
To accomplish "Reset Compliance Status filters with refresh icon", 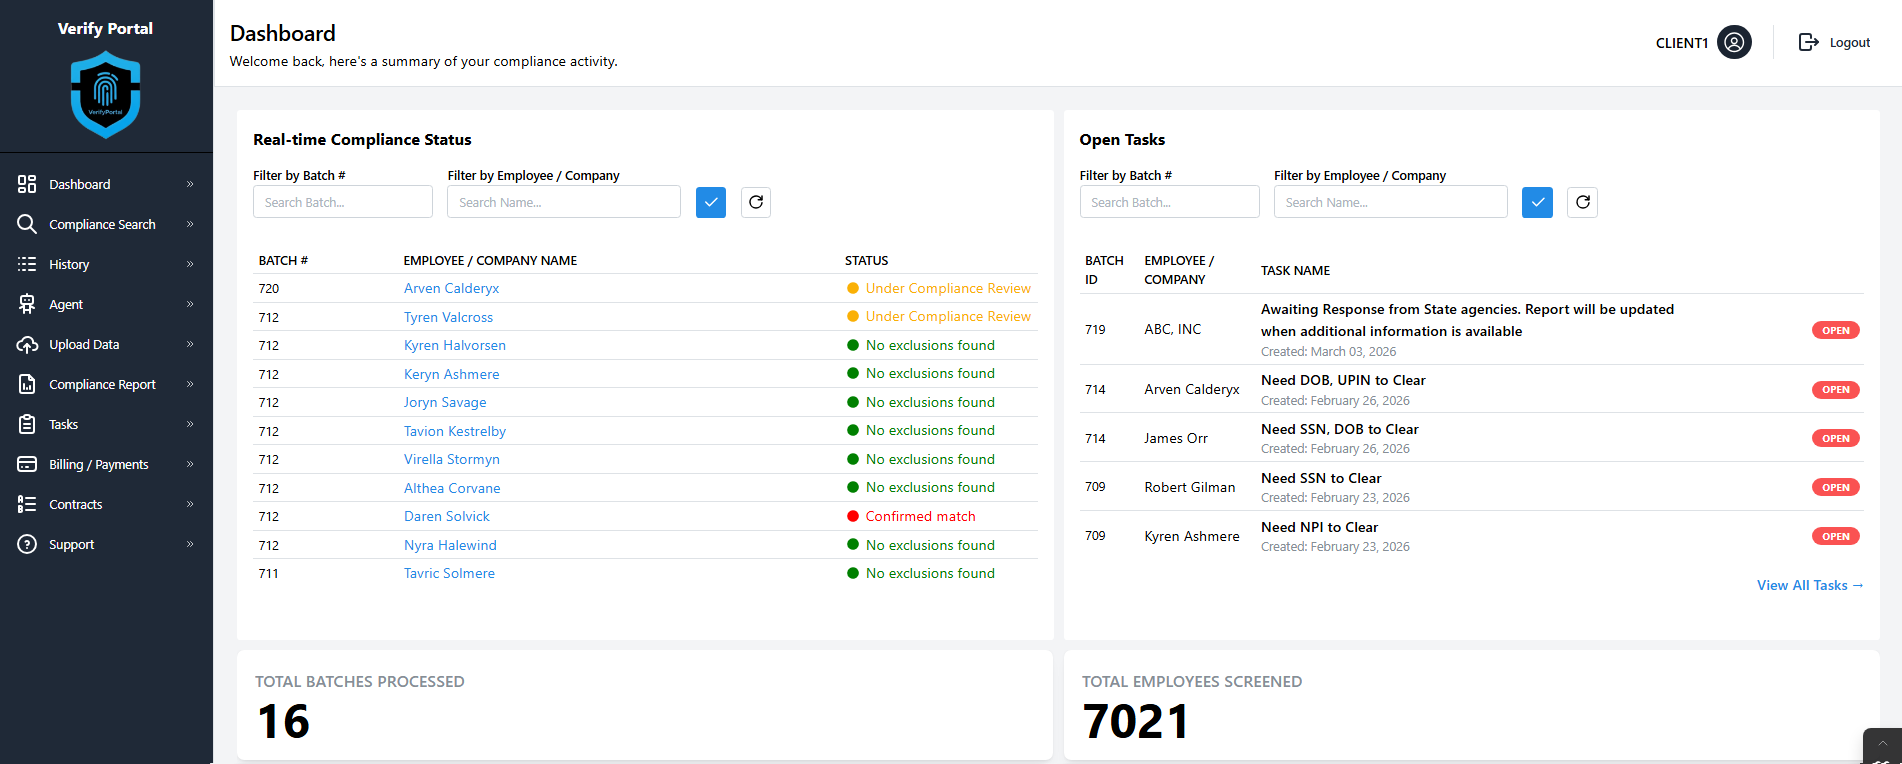I will pyautogui.click(x=756, y=202).
